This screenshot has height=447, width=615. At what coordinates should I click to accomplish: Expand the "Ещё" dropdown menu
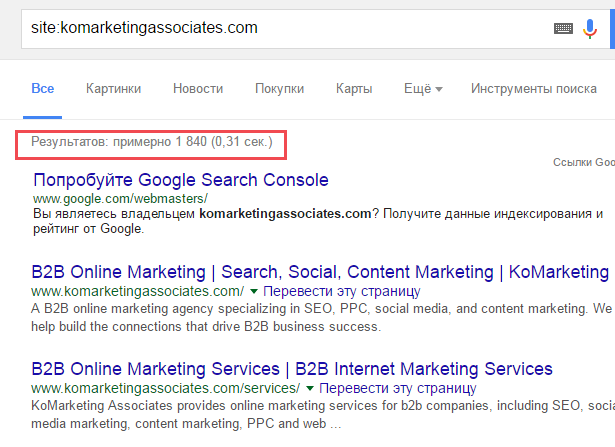pos(423,88)
